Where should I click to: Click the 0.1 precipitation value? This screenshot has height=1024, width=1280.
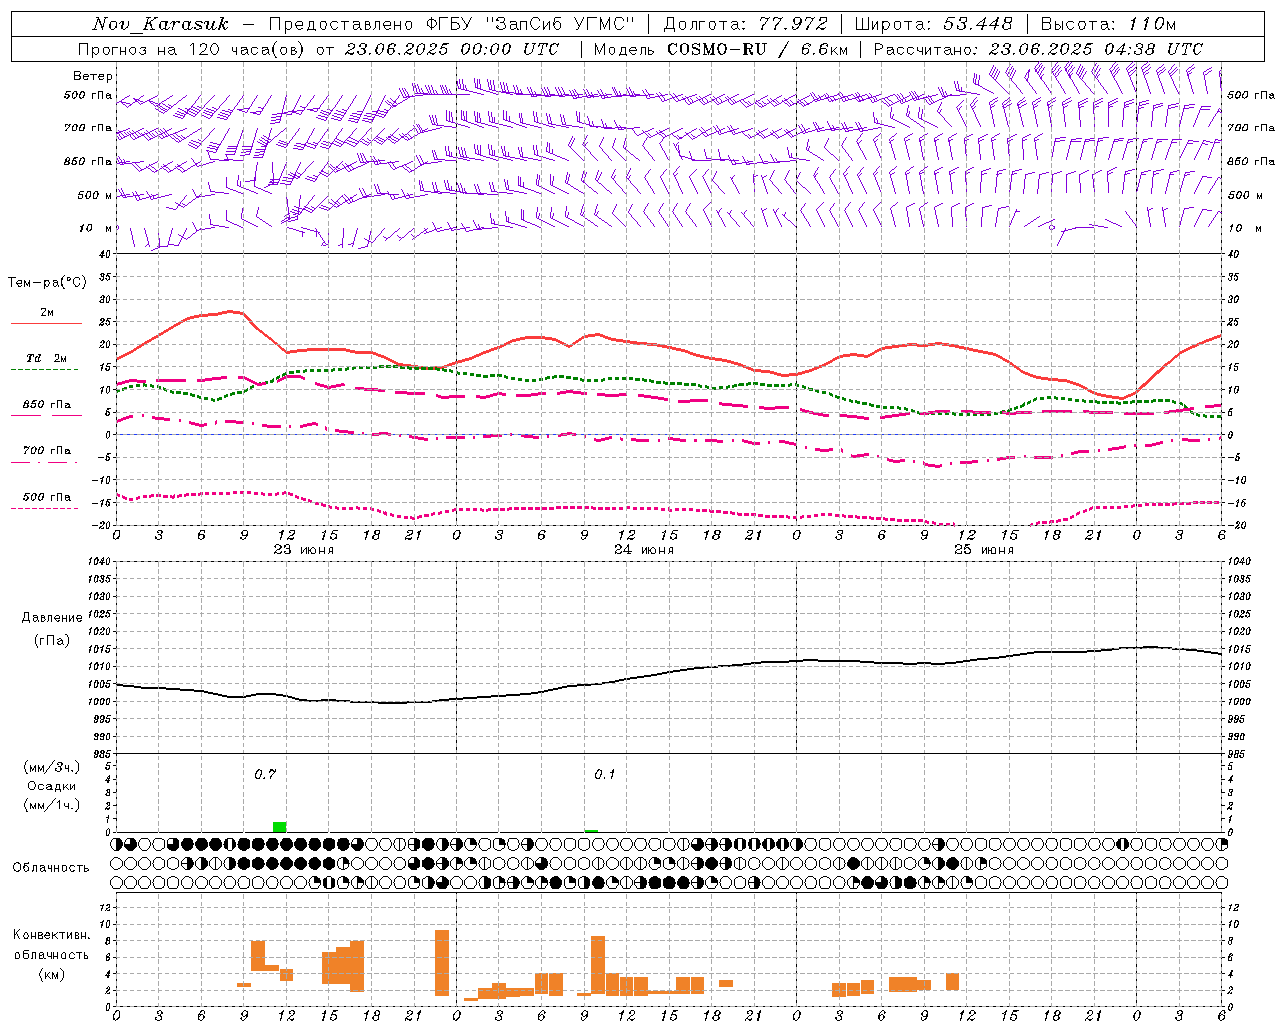click(x=604, y=774)
